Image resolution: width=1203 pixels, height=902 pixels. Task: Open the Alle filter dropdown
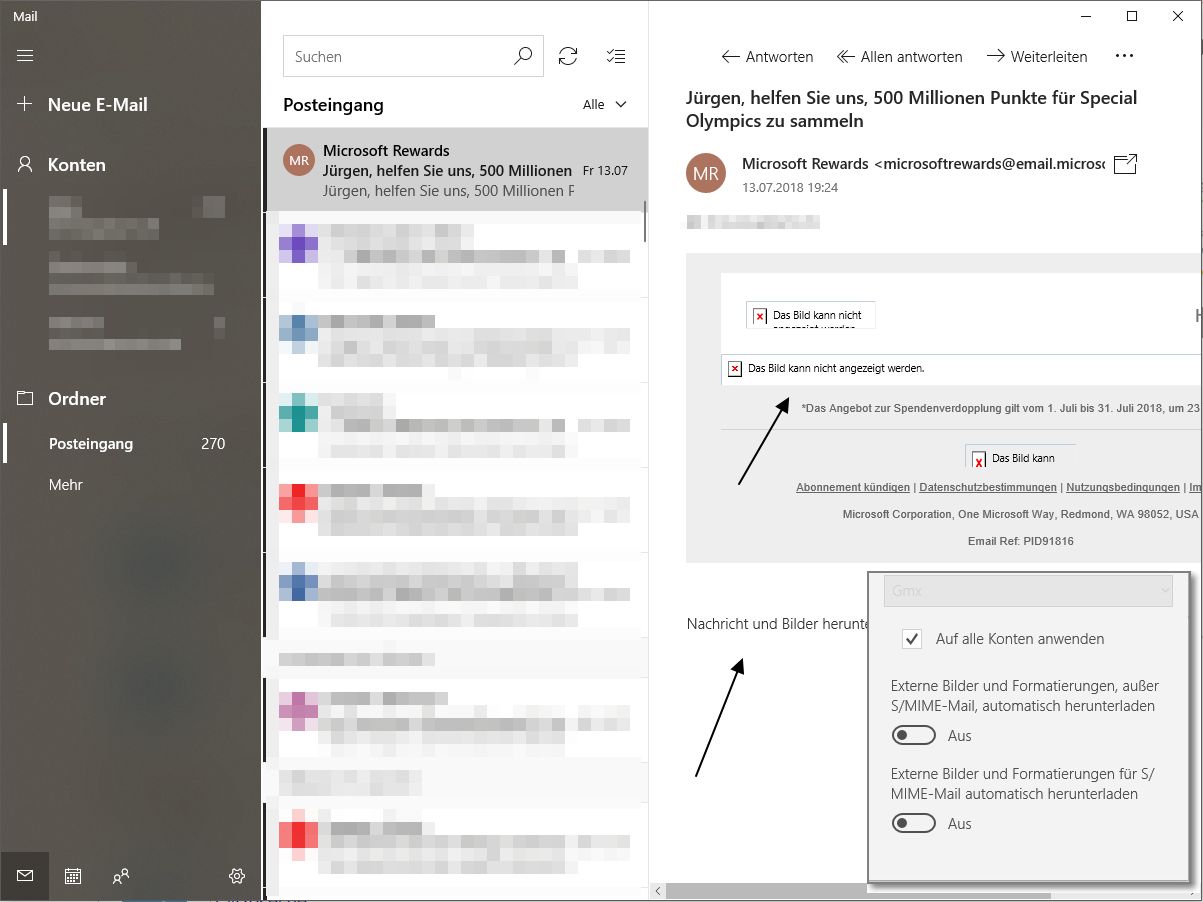[604, 105]
